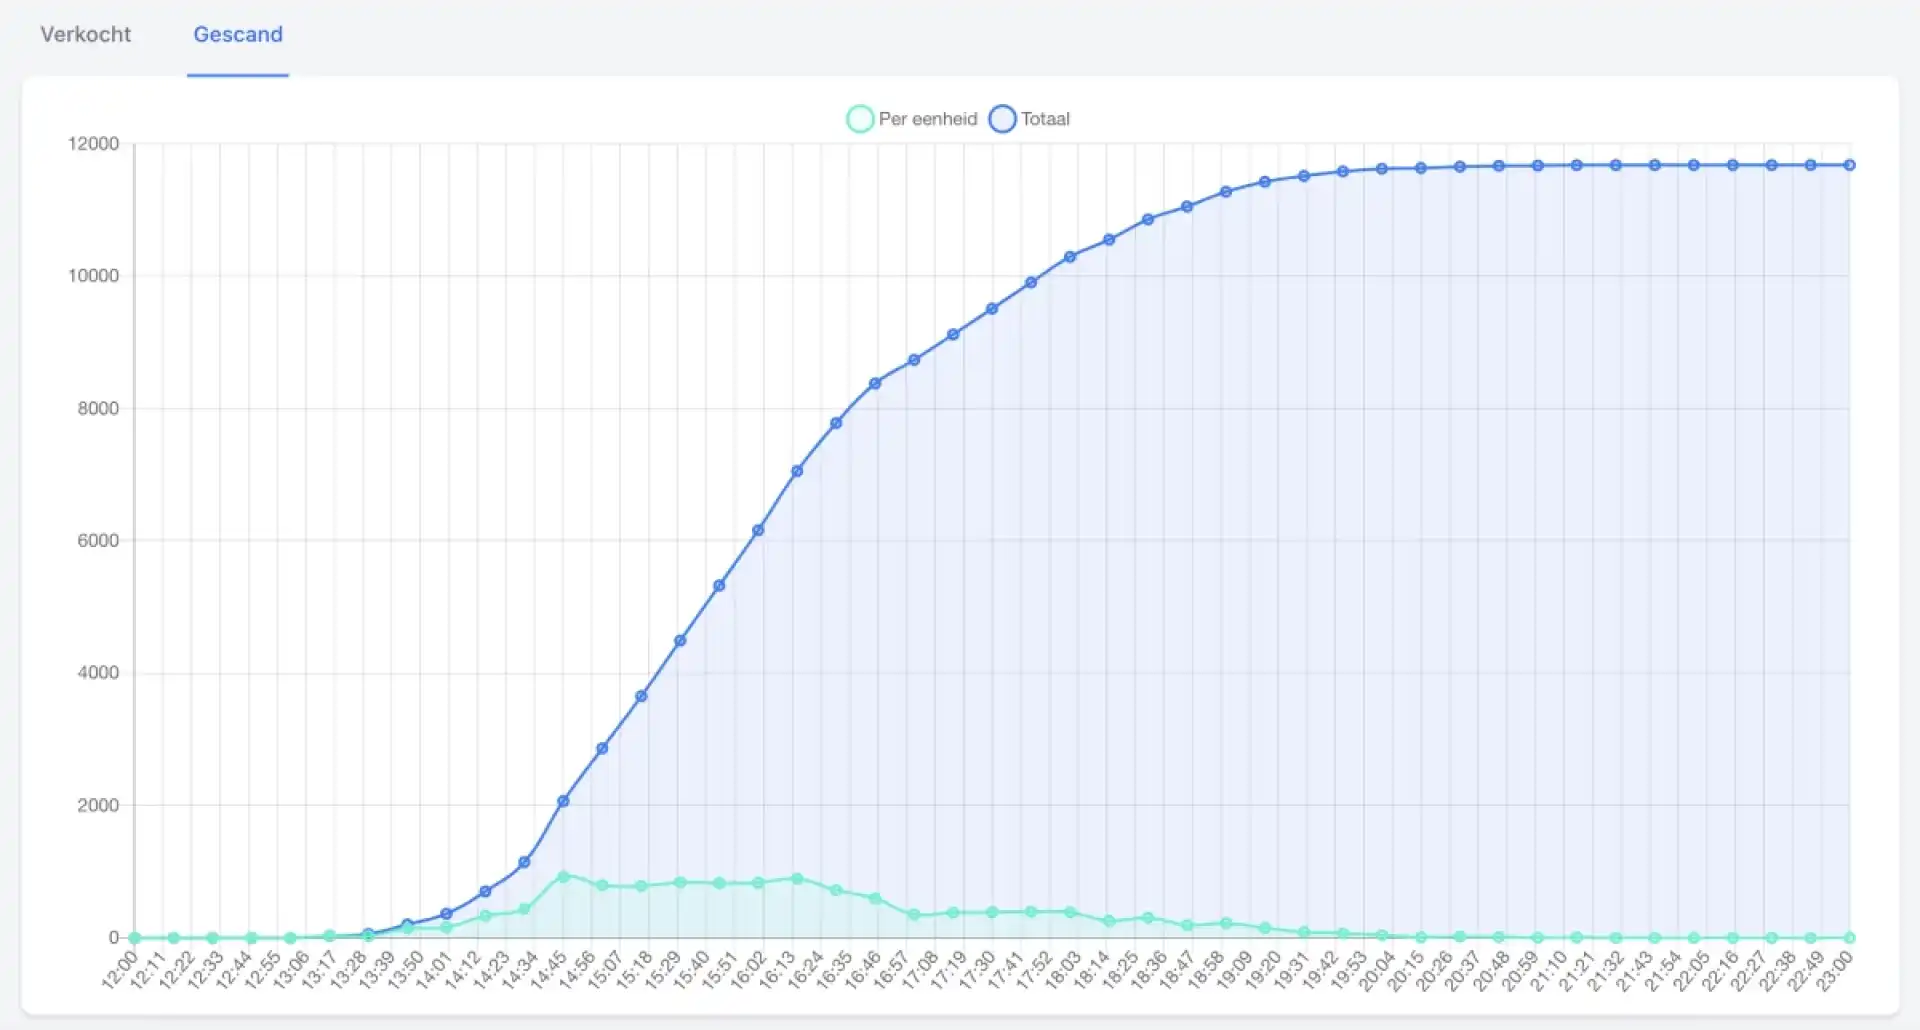Click the 4000 y-axis label

(98, 673)
